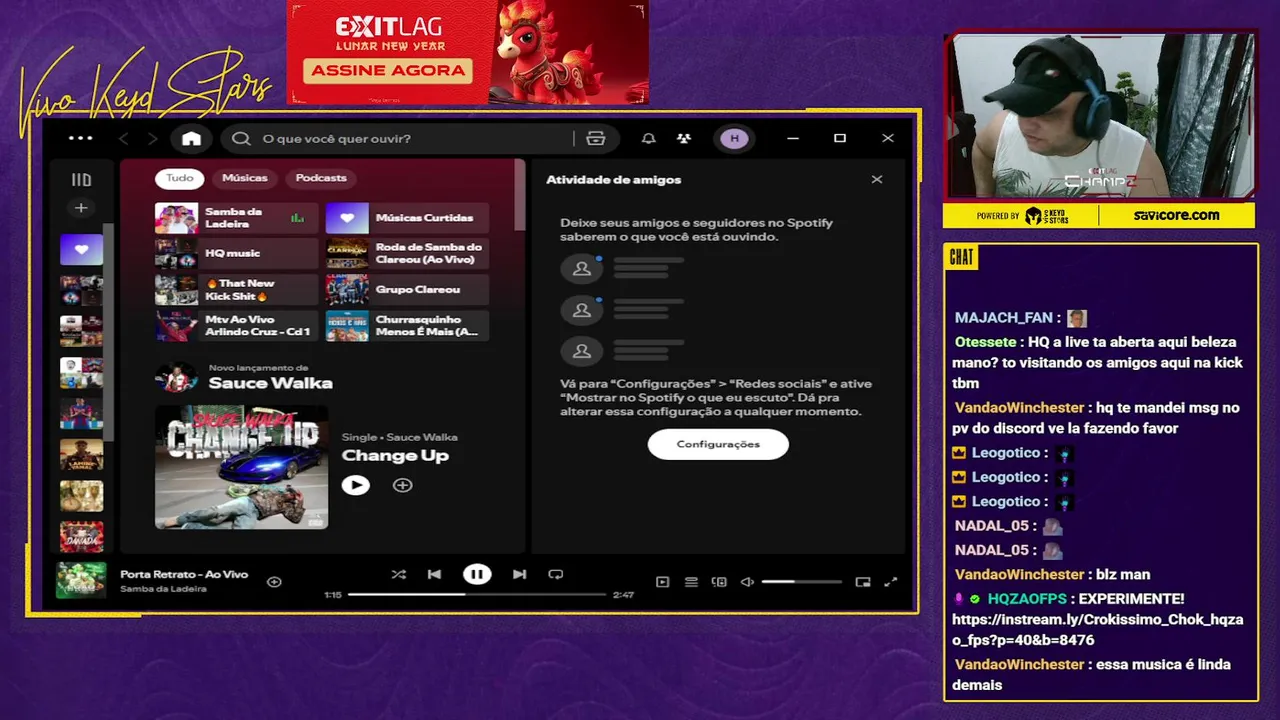Select the Músicas filter chip
The image size is (1280, 720).
(245, 178)
